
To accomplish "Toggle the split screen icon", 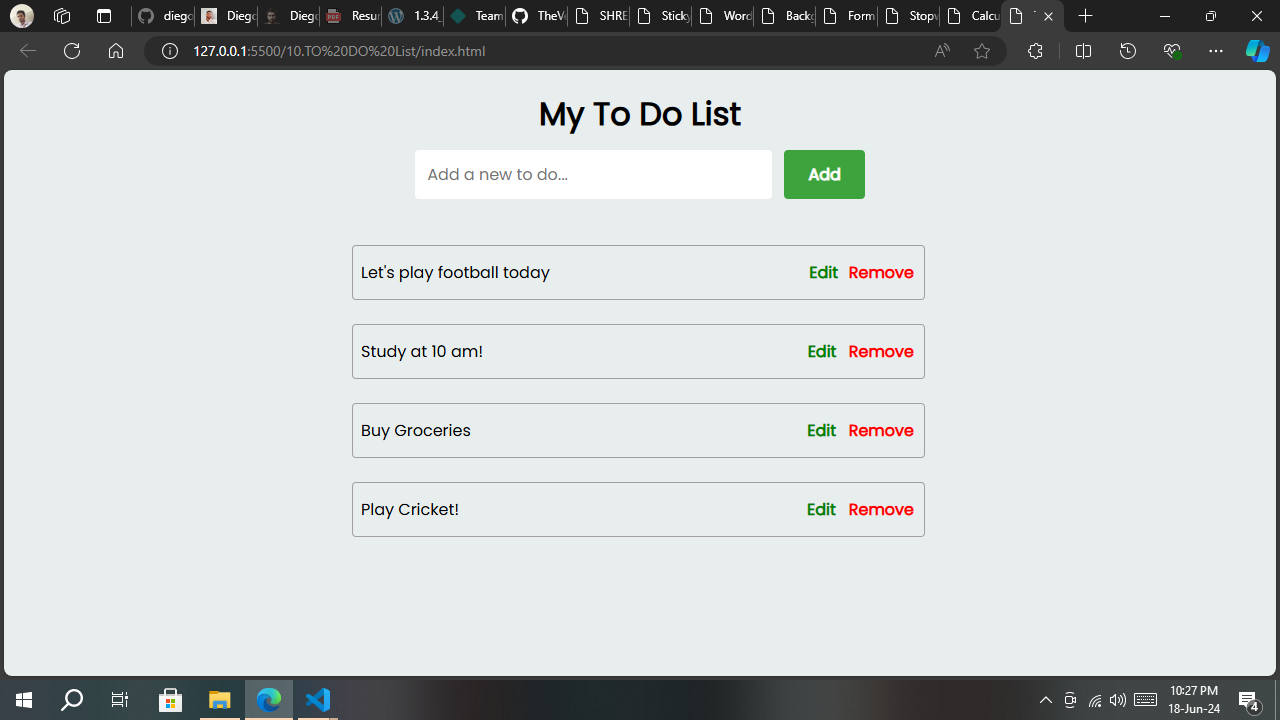I will (1083, 51).
